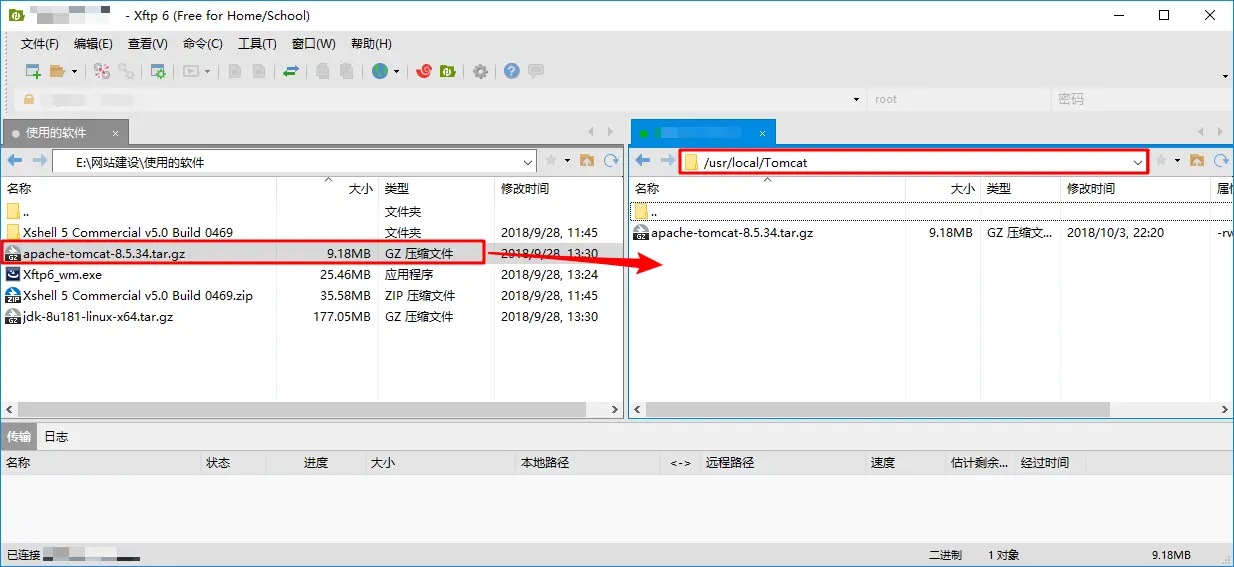Sort remote pane by 修改时间 column
Viewport: 1234px width, 567px height.
[1136, 188]
